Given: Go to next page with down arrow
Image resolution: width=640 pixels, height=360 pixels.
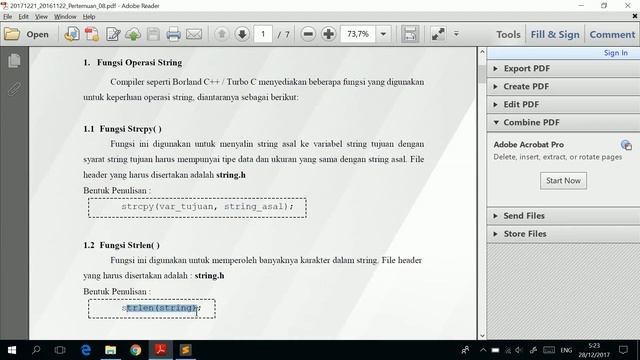Looking at the screenshot, I should click(x=242, y=34).
